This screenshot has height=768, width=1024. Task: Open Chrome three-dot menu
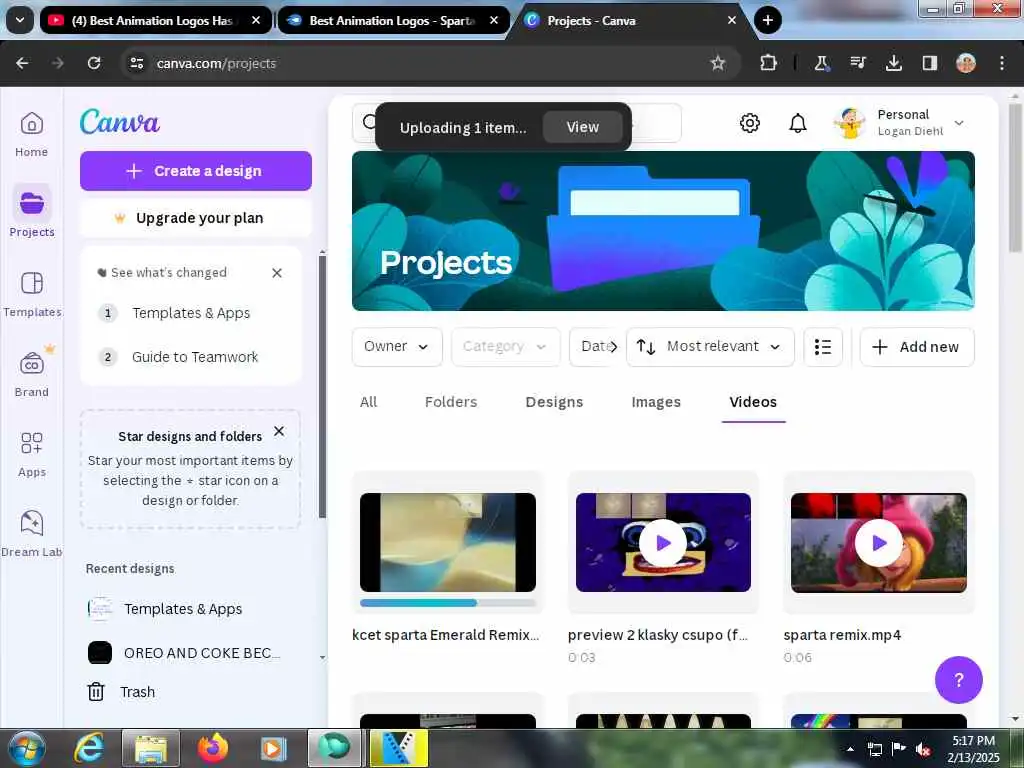pyautogui.click(x=1002, y=63)
